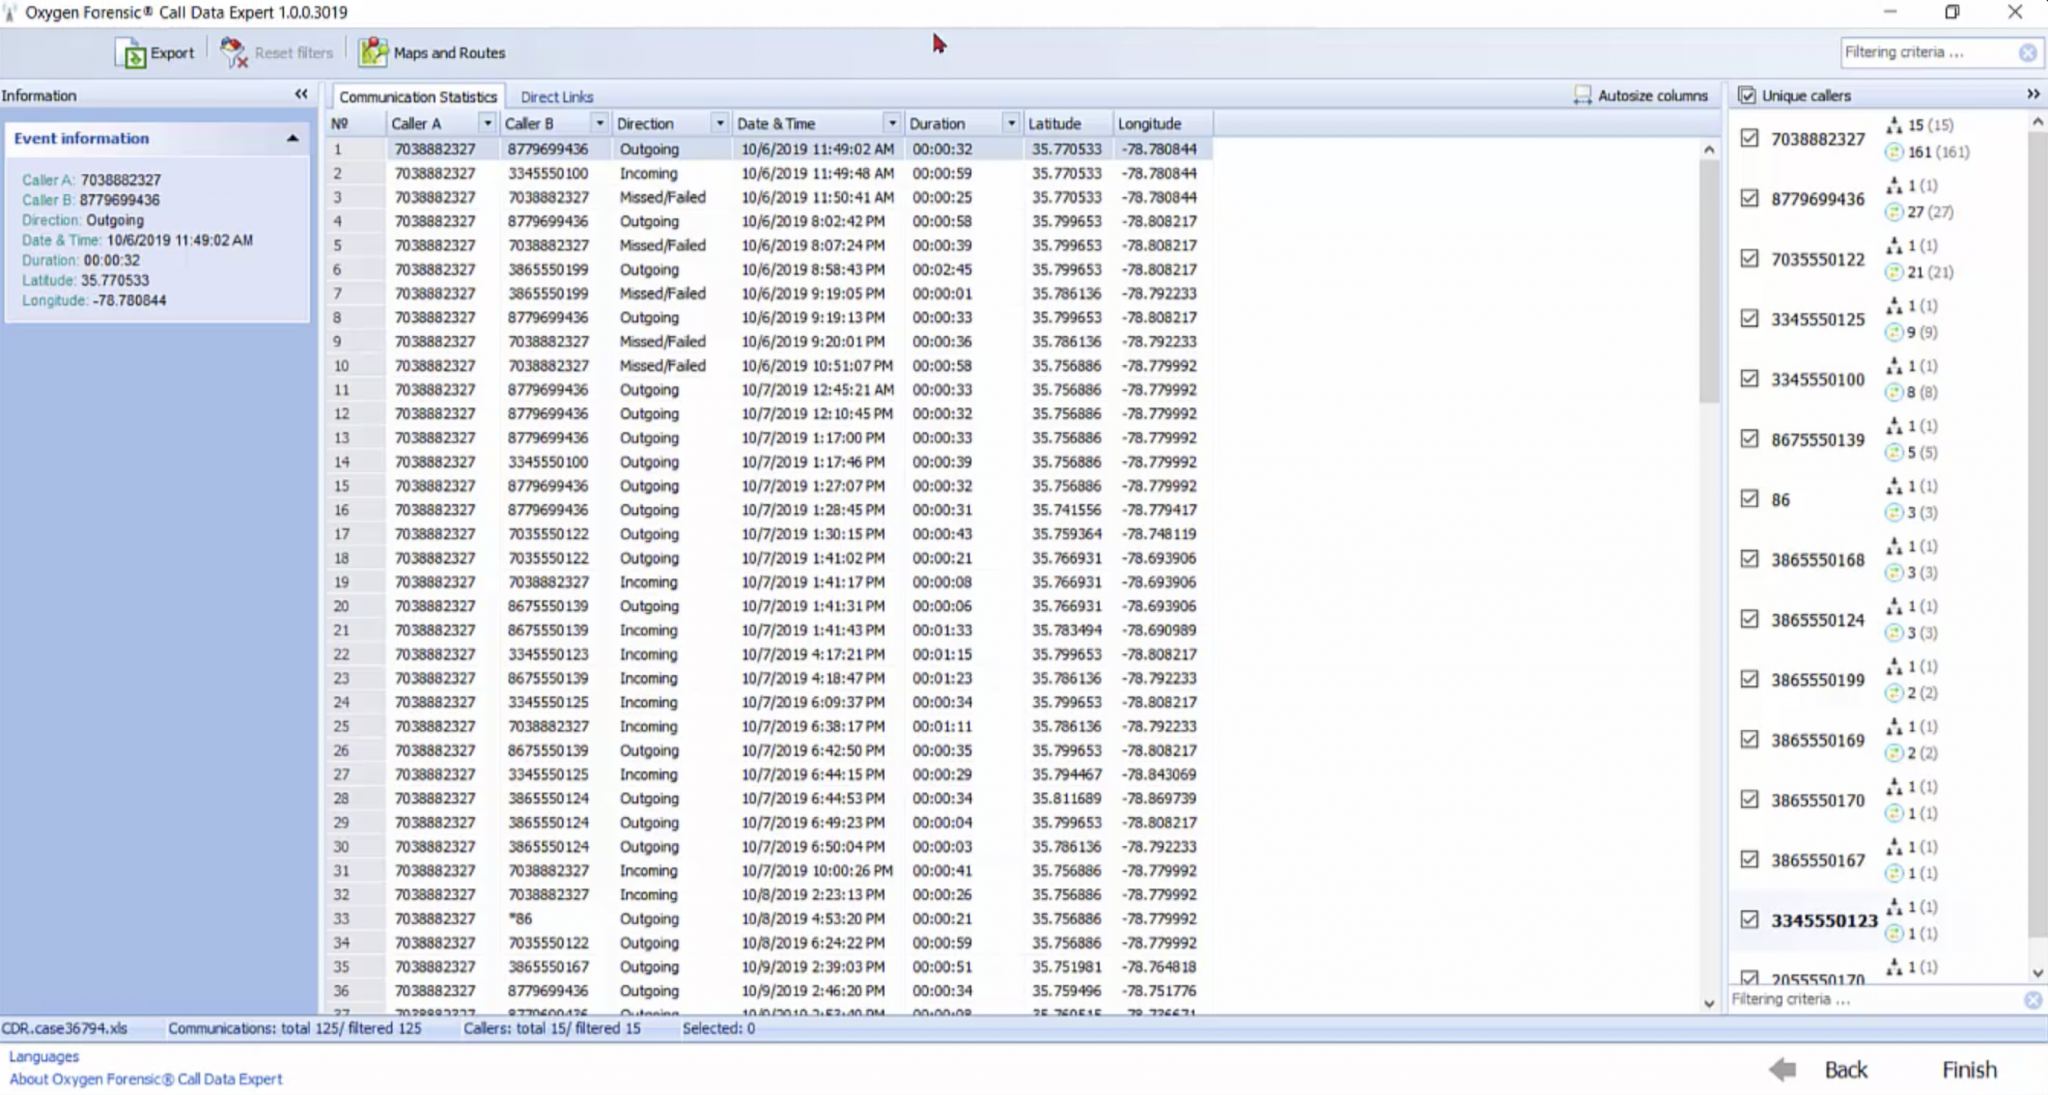This screenshot has width=2048, height=1095.
Task: Open Direction column dropdown filter
Action: tap(719, 123)
